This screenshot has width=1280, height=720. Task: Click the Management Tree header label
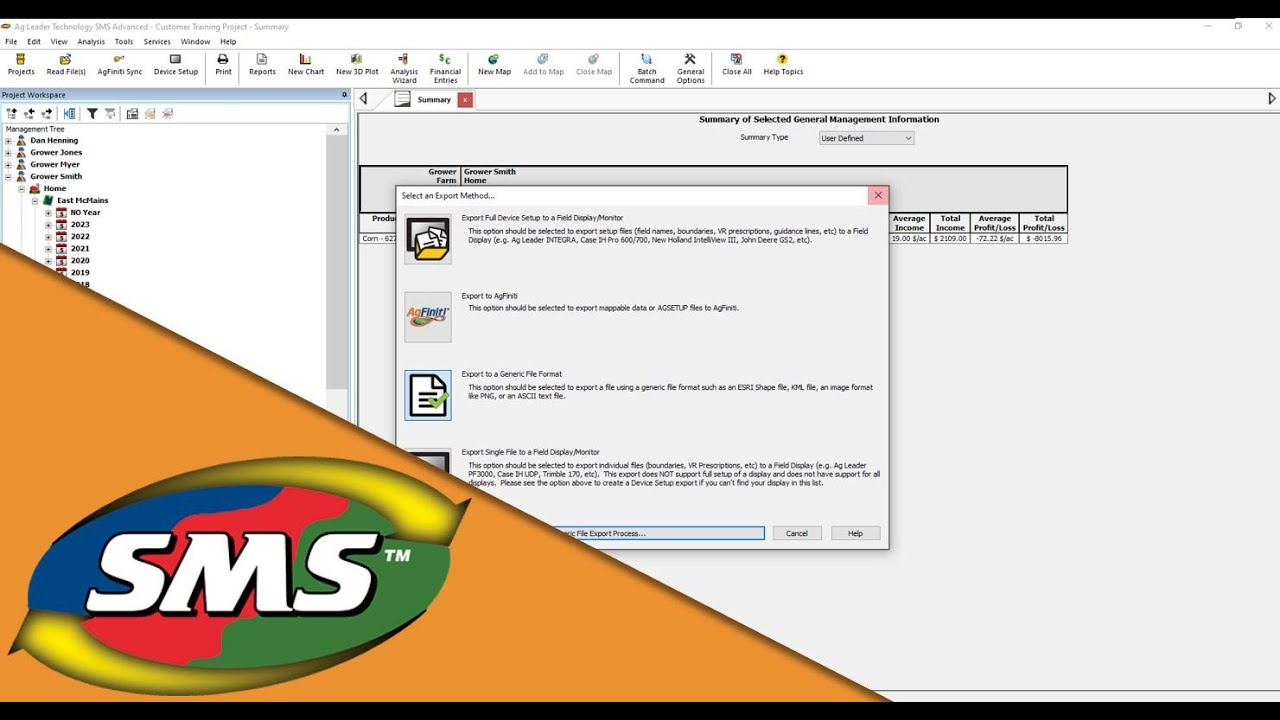point(35,129)
